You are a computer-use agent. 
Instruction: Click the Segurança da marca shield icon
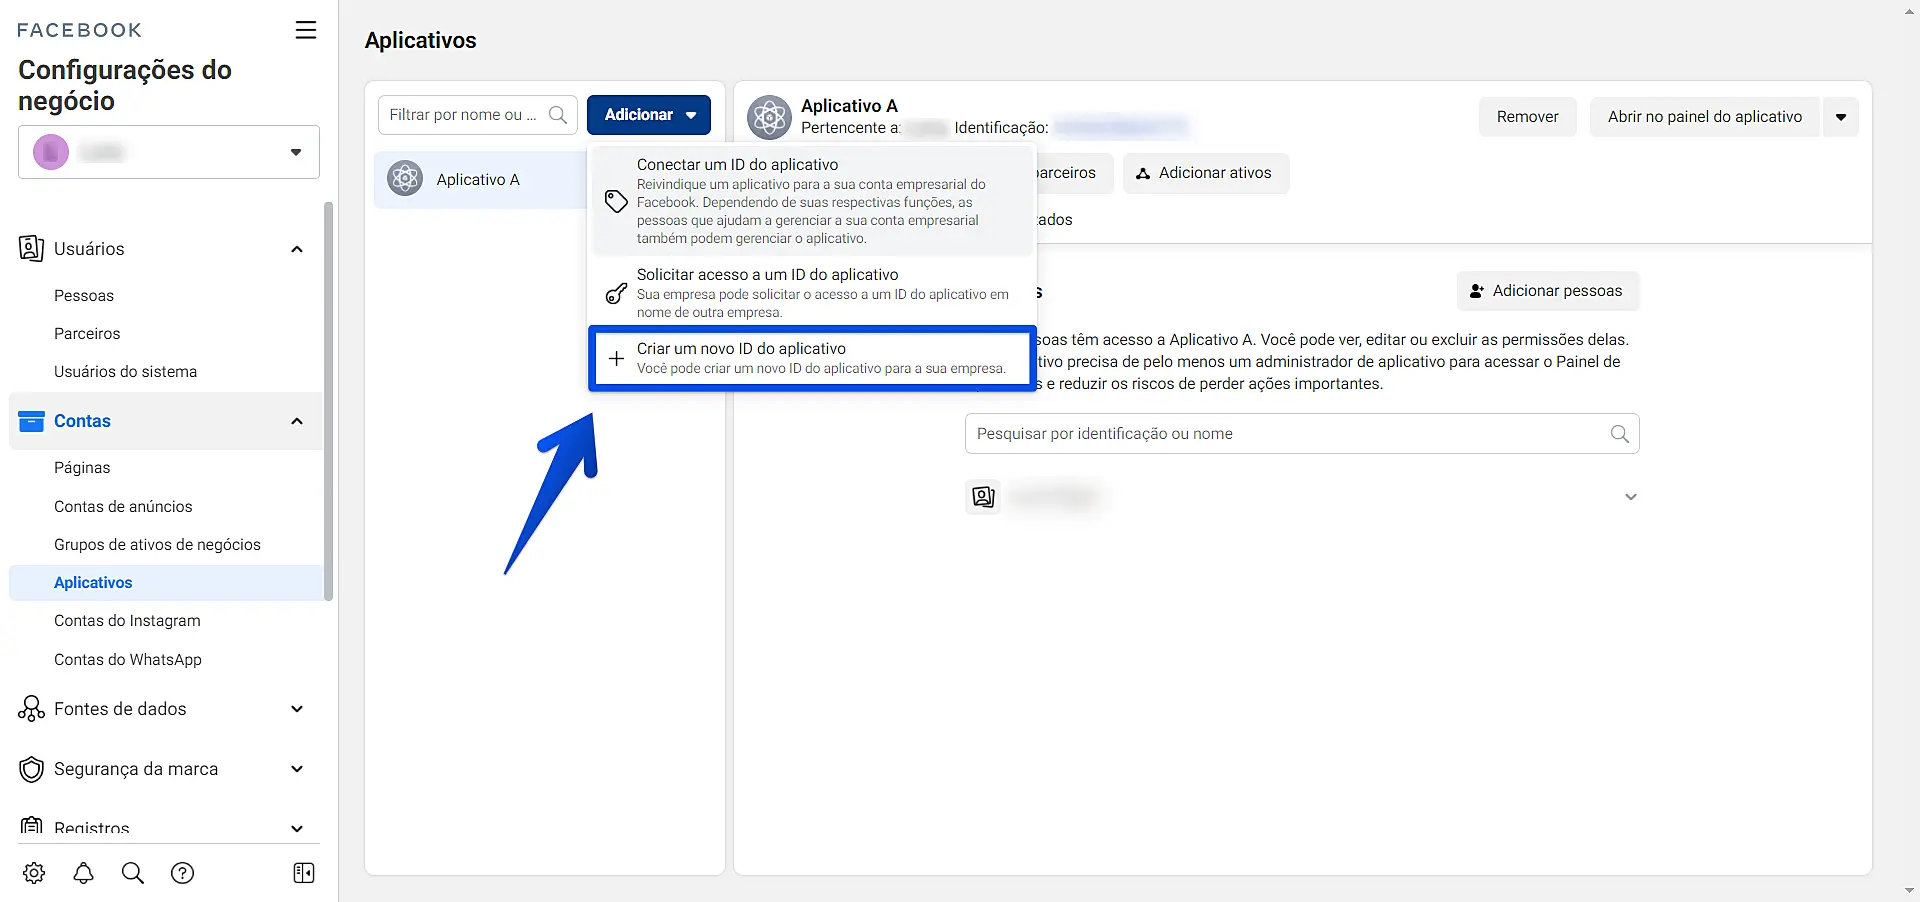(32, 769)
